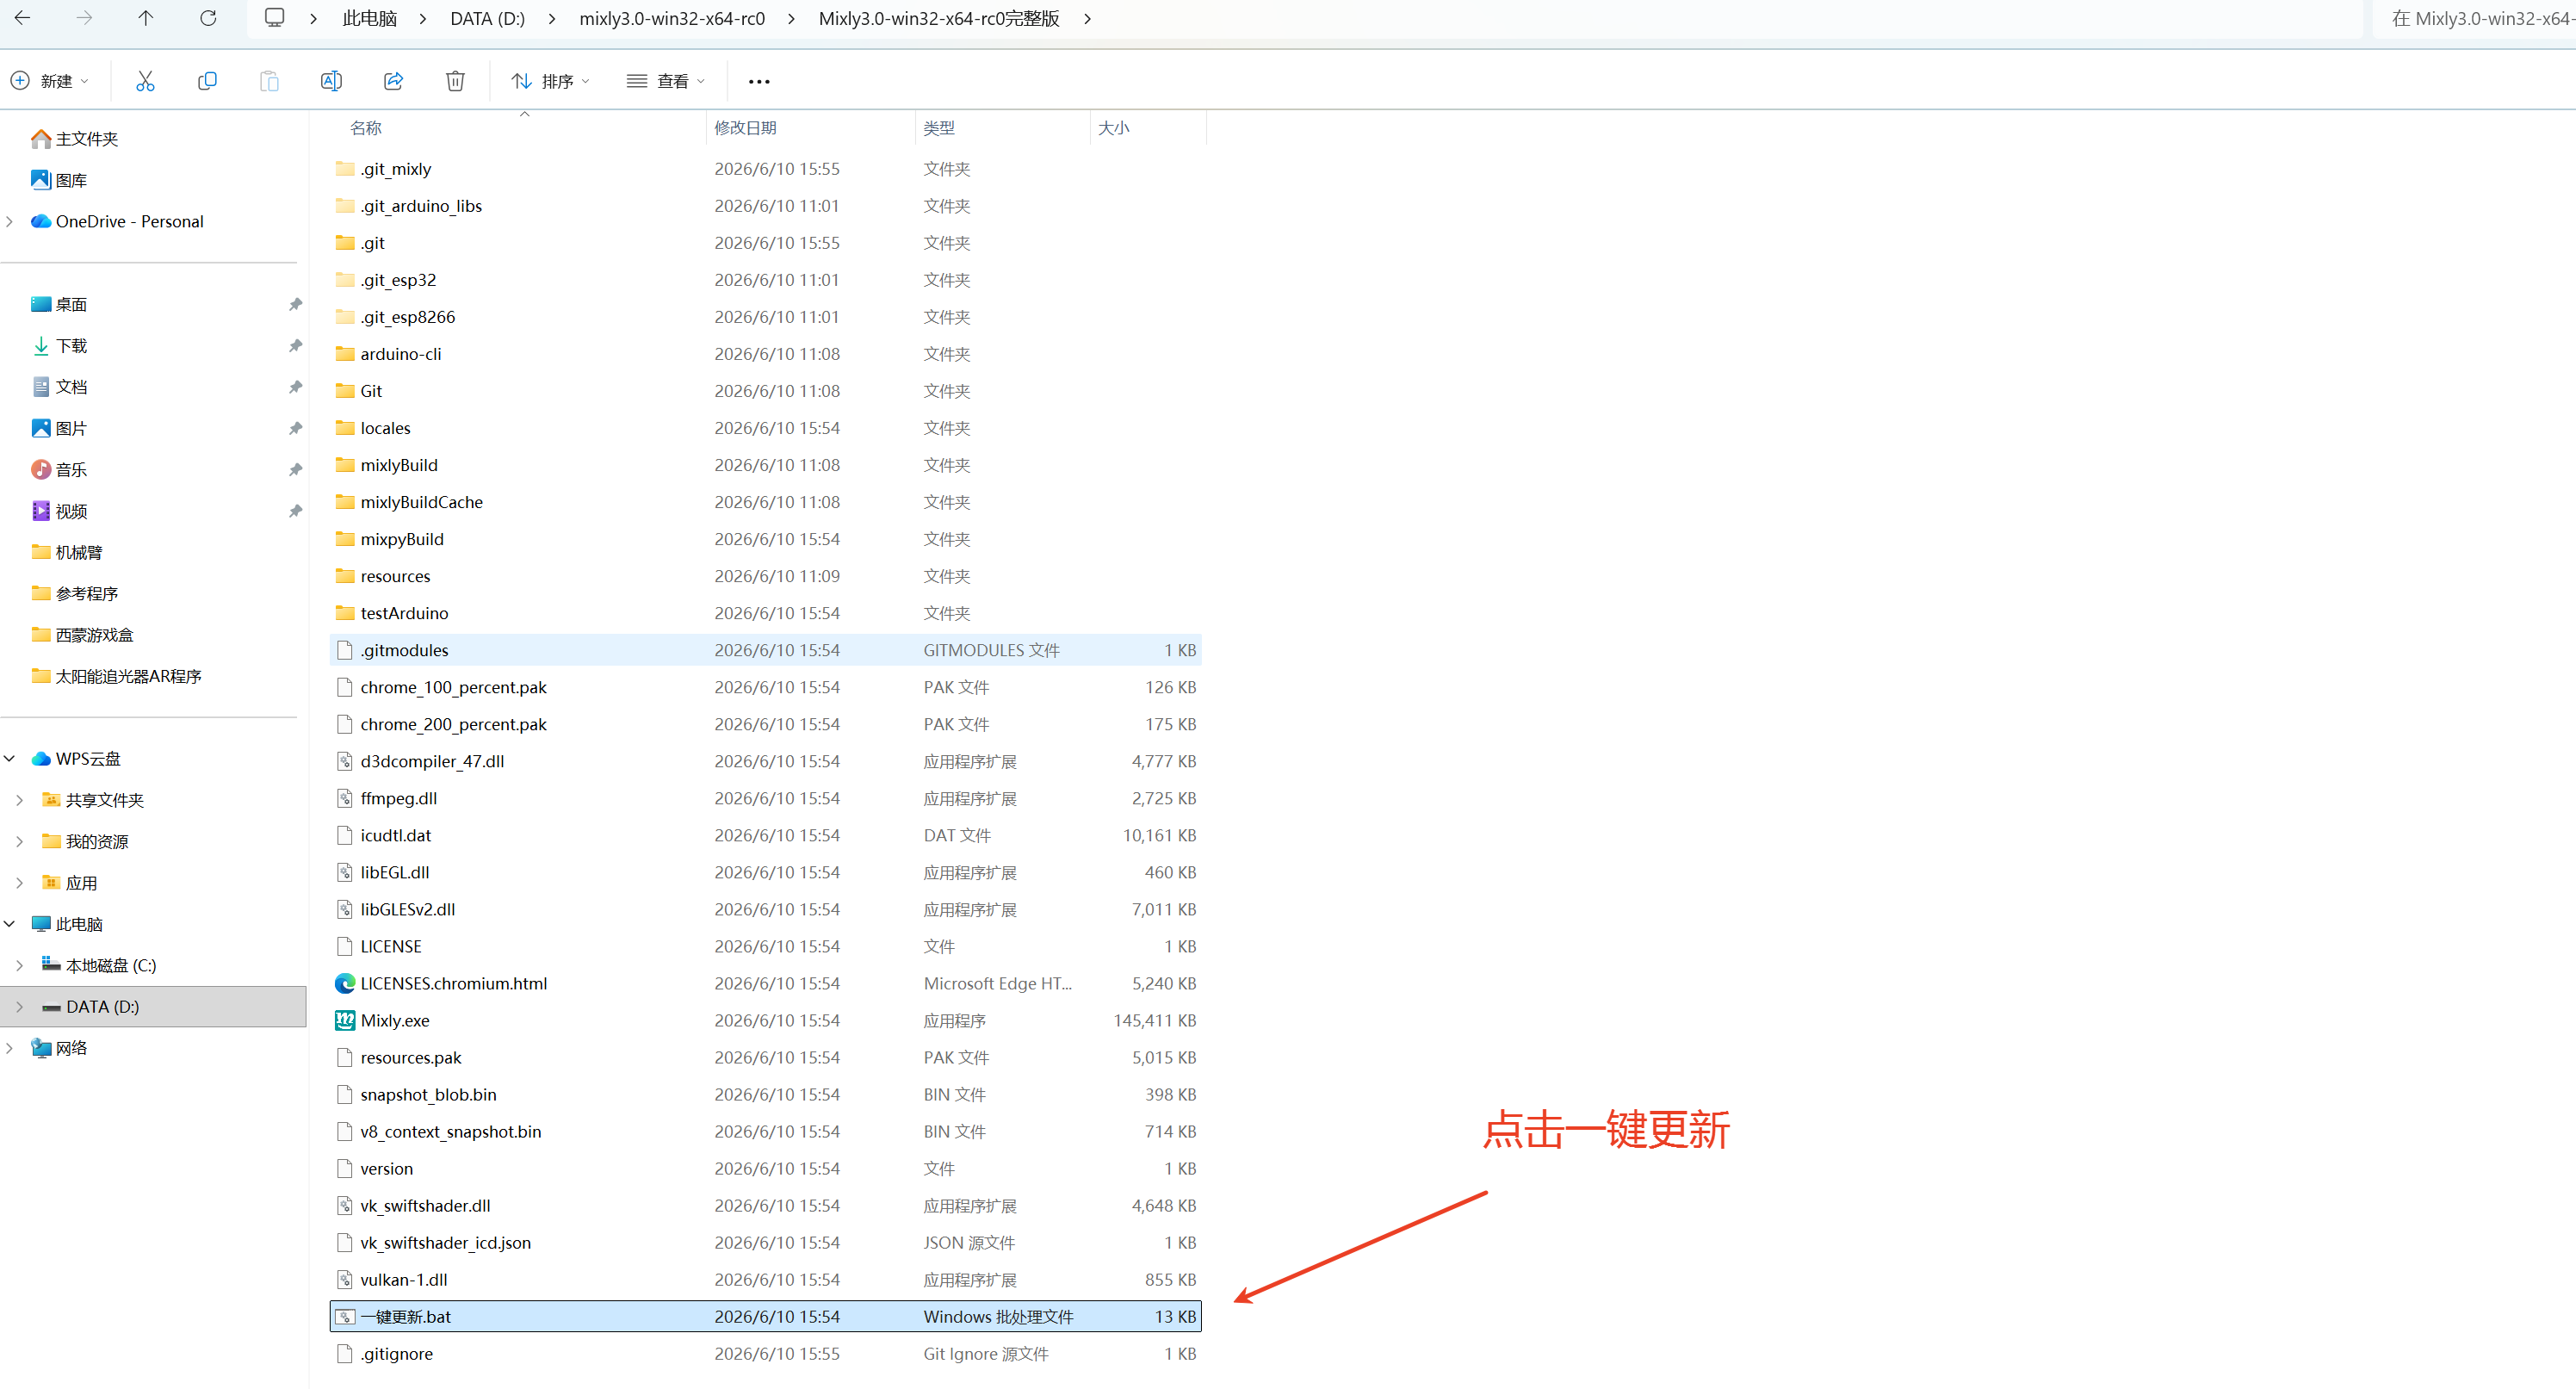This screenshot has height=1389, width=2576.
Task: Expand the 本地磁盘 (C:) node
Action: [x=20, y=966]
